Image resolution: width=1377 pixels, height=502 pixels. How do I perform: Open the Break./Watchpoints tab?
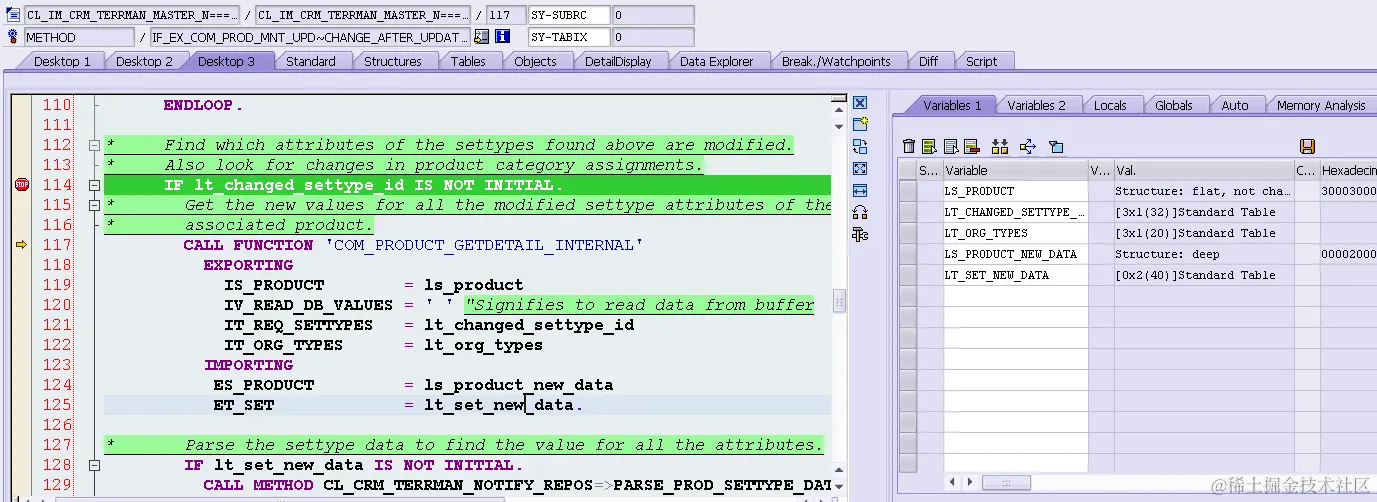[836, 61]
